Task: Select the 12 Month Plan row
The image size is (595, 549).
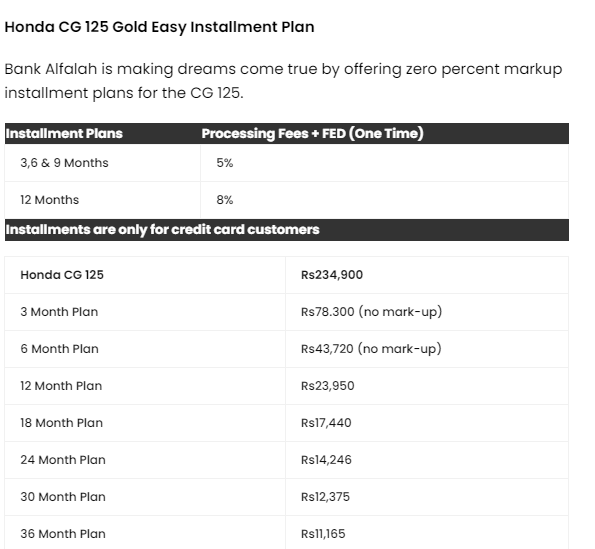Action: (286, 386)
